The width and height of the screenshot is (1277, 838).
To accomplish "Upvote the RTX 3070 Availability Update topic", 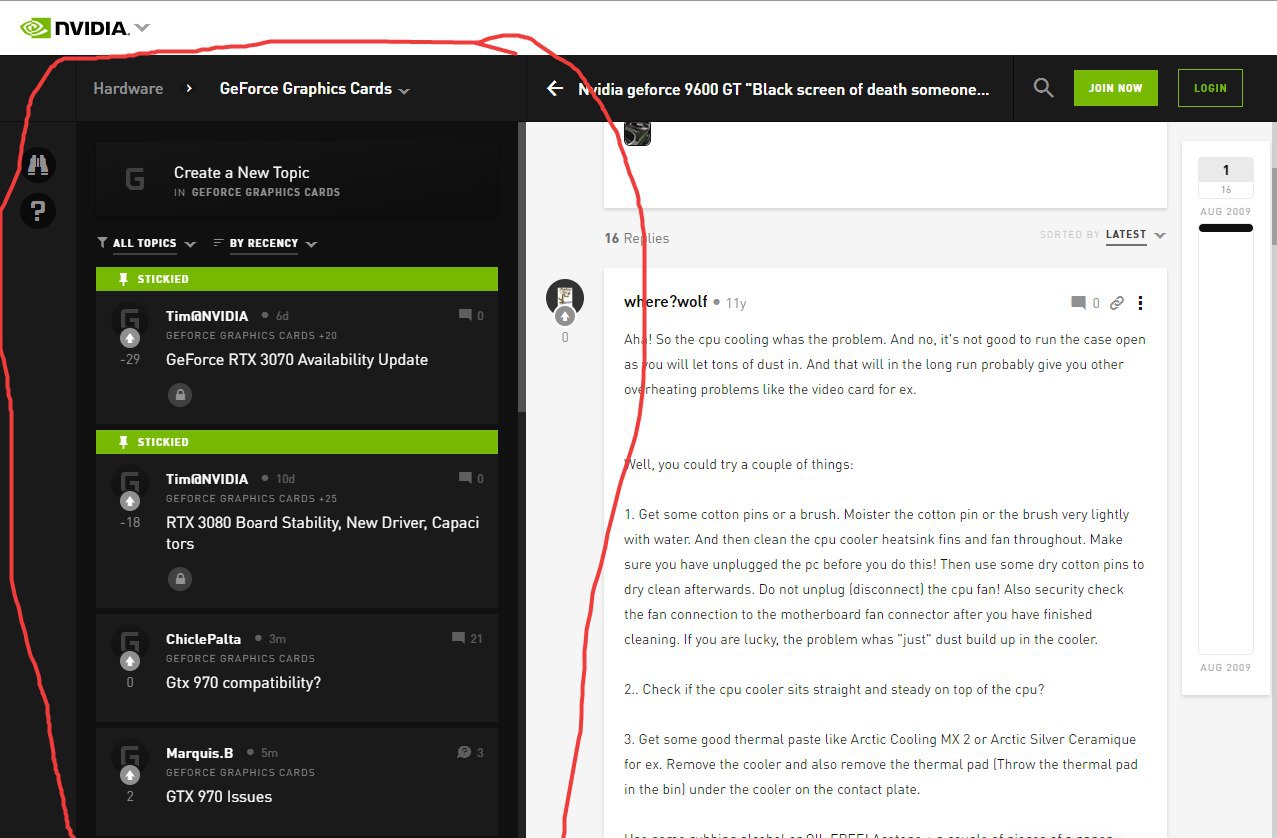I will [130, 338].
